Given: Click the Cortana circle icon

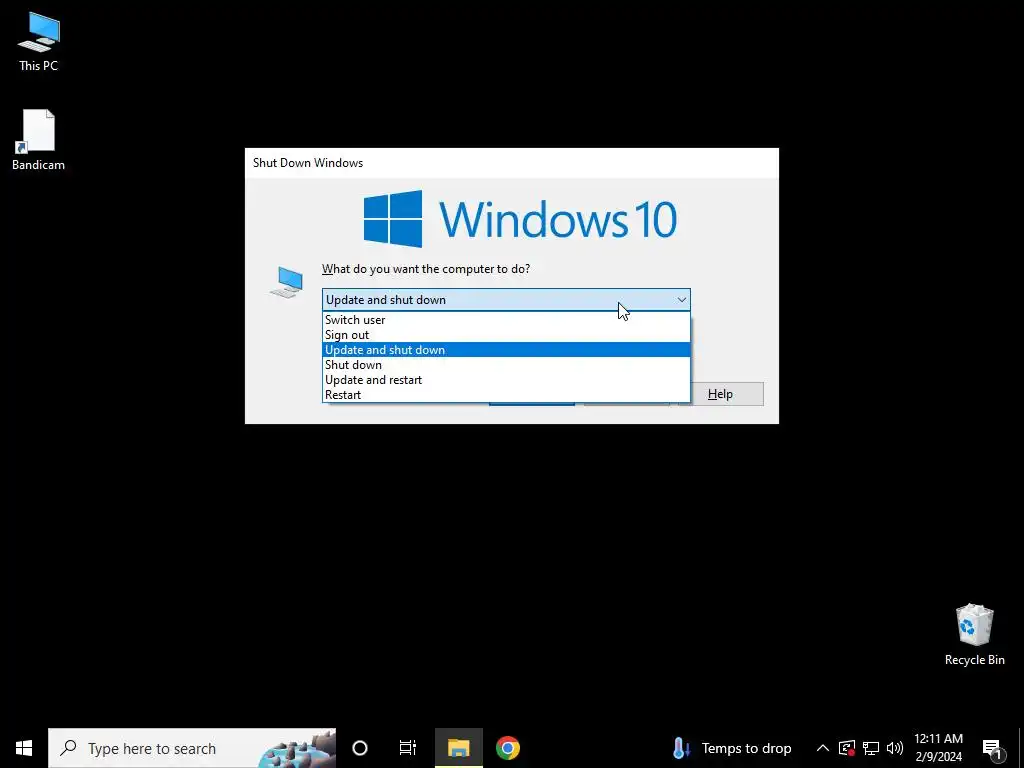Looking at the screenshot, I should click(360, 748).
